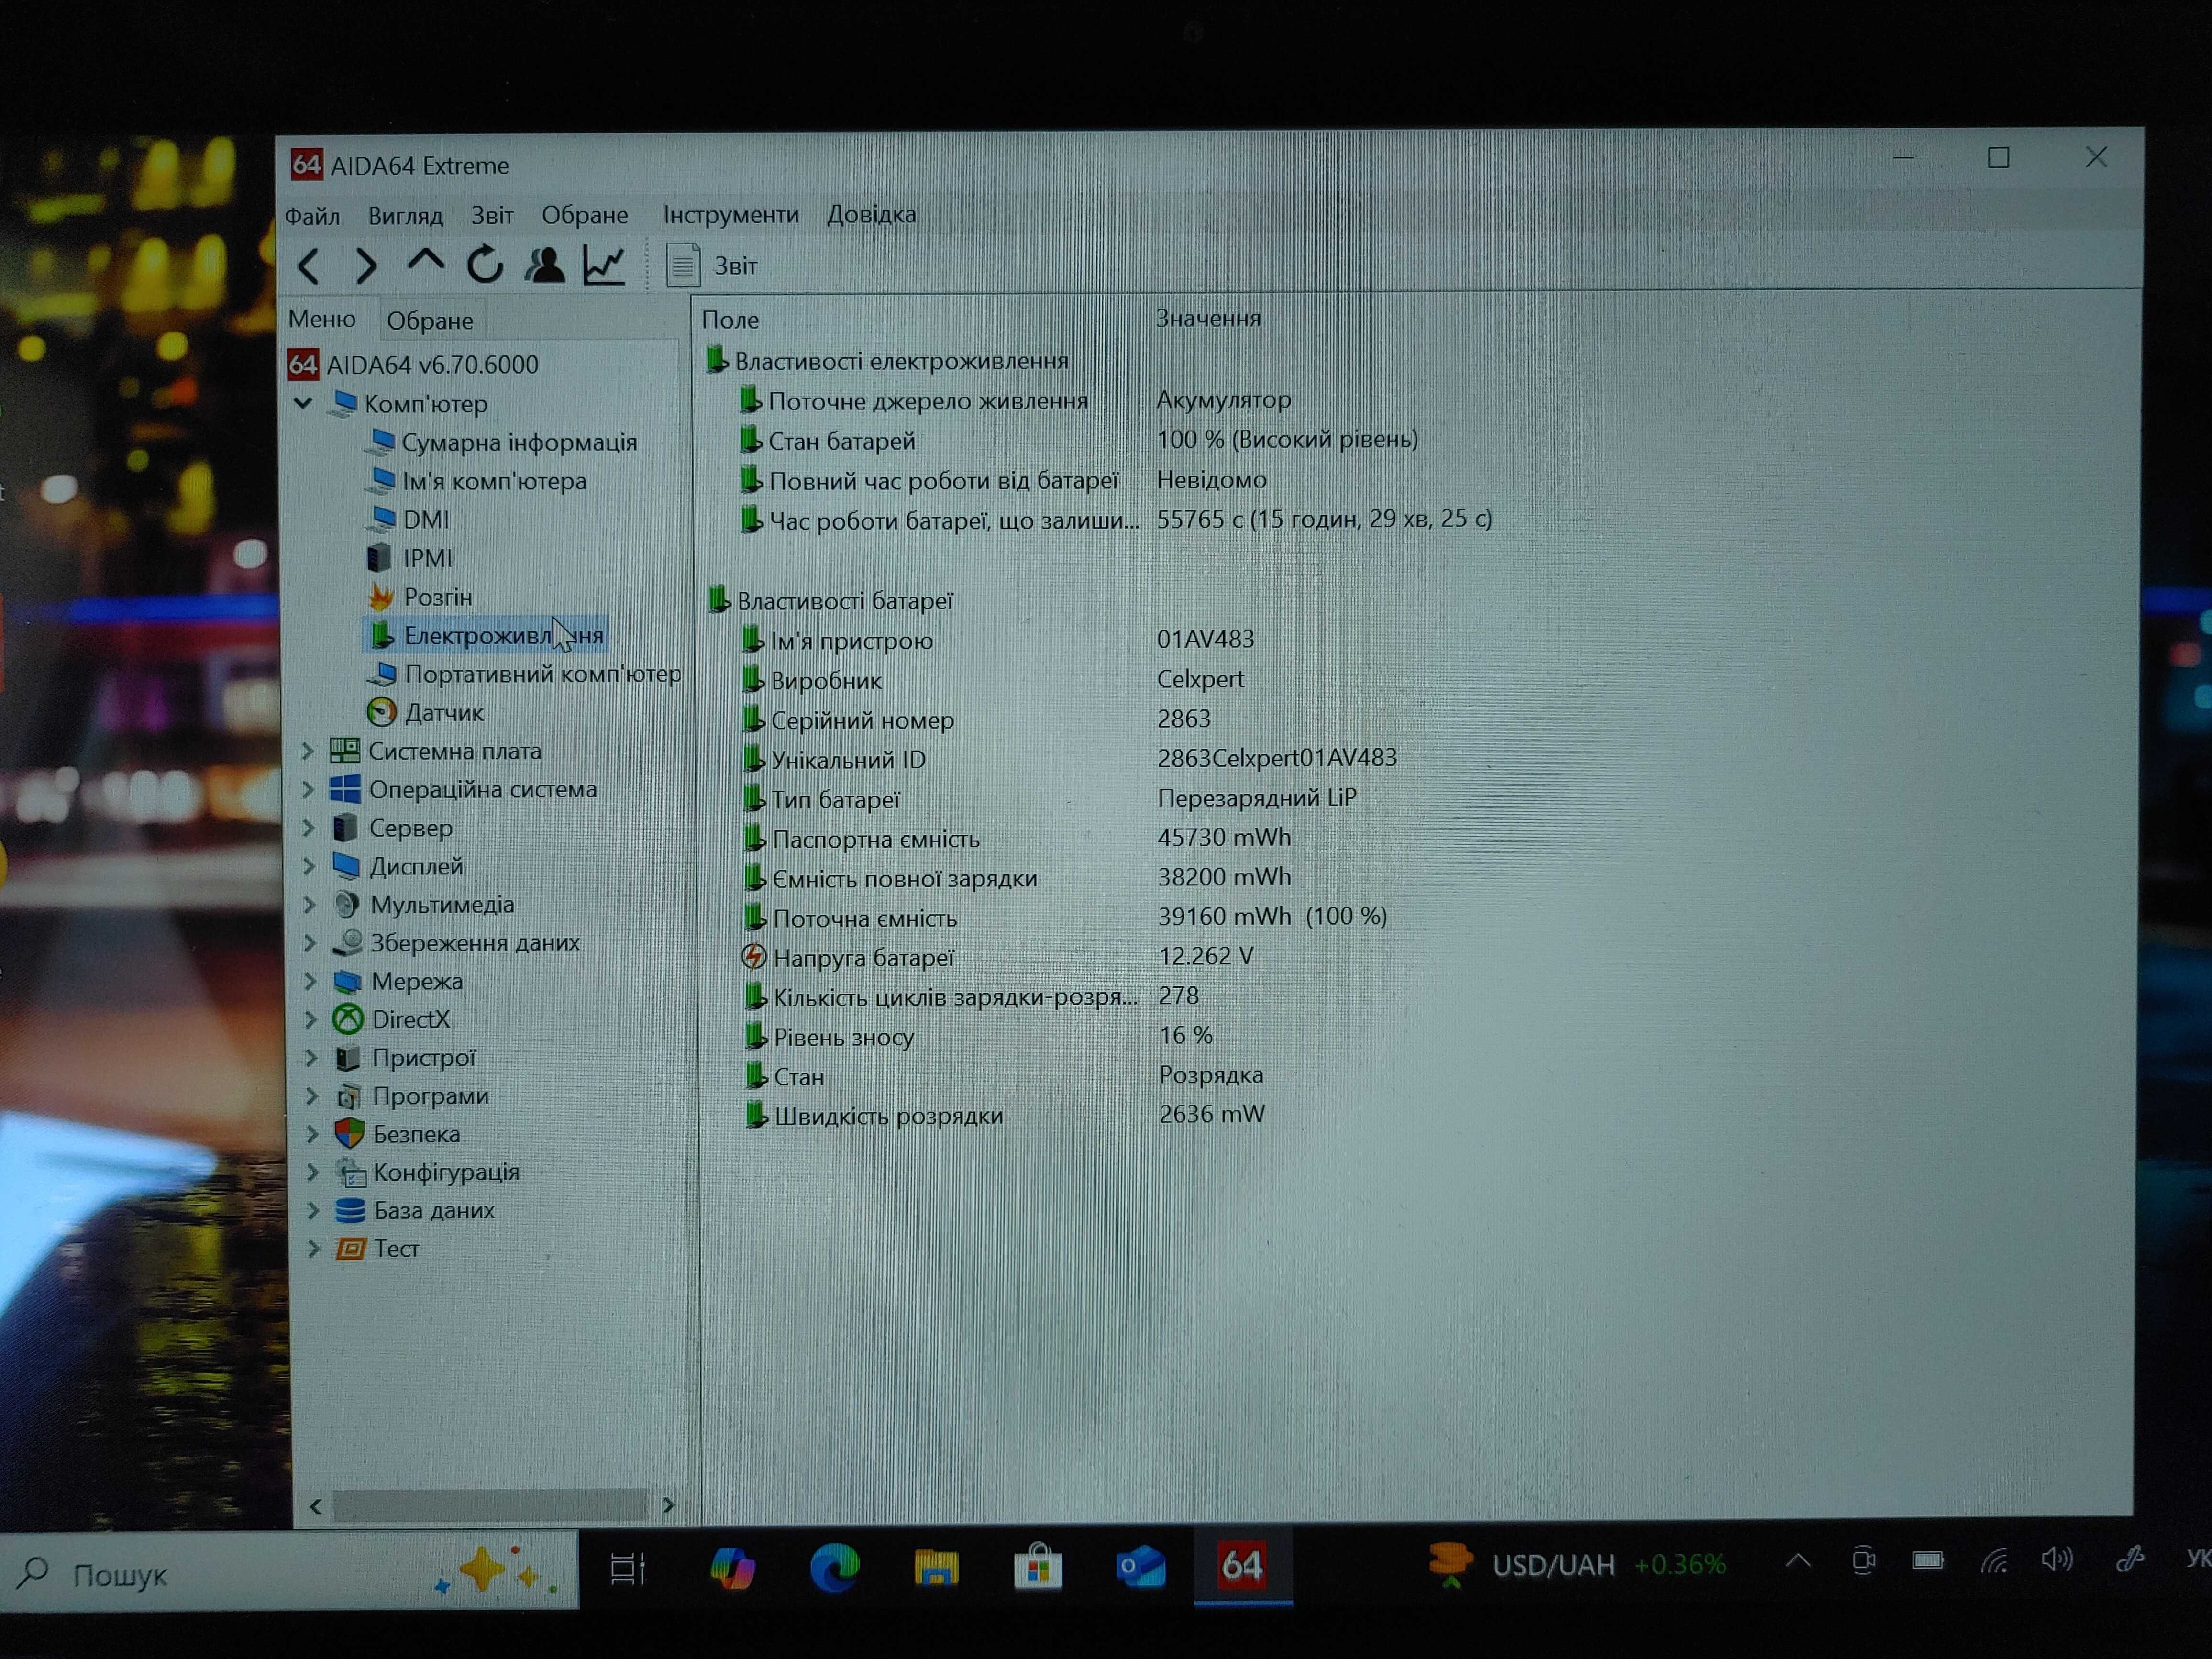Image resolution: width=2212 pixels, height=1659 pixels.
Task: Open the user management toolbar icon
Action: (x=546, y=265)
